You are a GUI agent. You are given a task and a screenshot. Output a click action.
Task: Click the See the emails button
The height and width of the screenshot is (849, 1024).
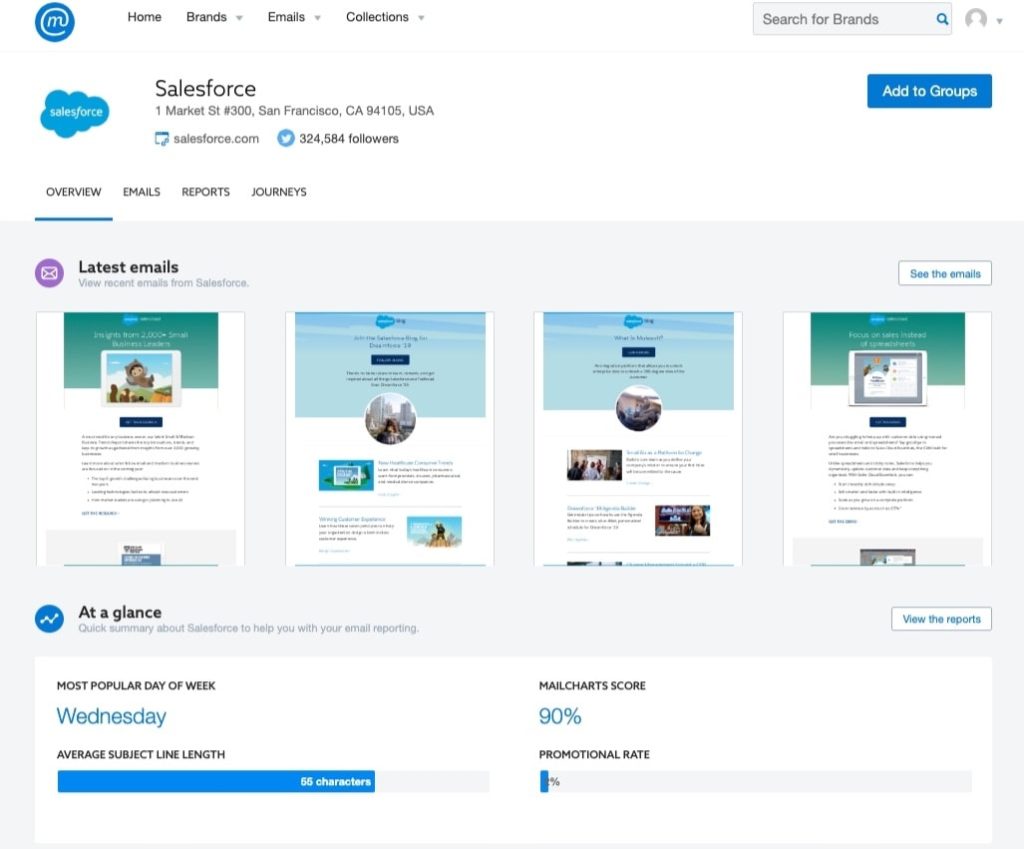[x=945, y=274]
